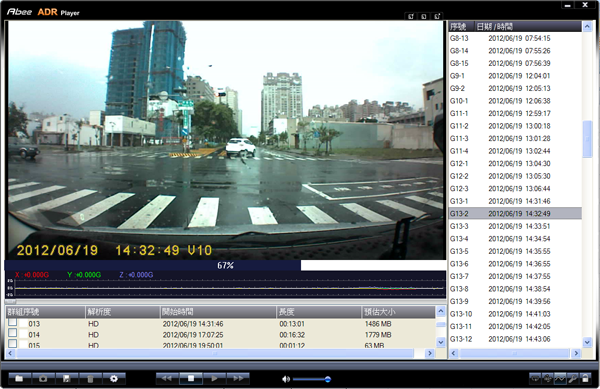This screenshot has width=600, height=389.
Task: Select file G9-1 at 12:04:01
Action: coord(515,76)
